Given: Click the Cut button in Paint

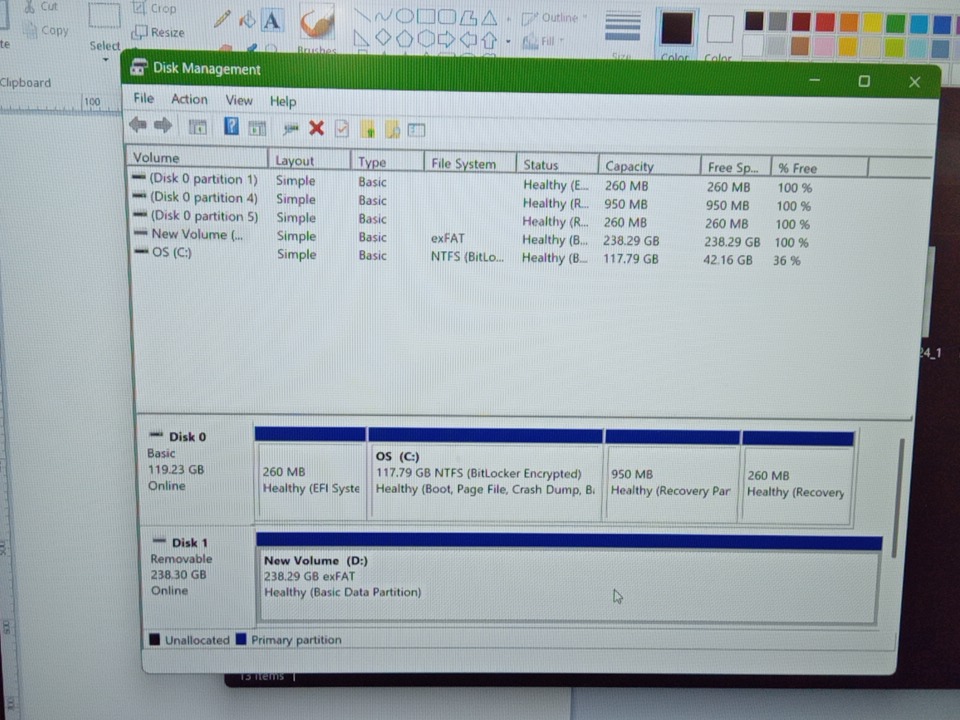Looking at the screenshot, I should (x=42, y=7).
